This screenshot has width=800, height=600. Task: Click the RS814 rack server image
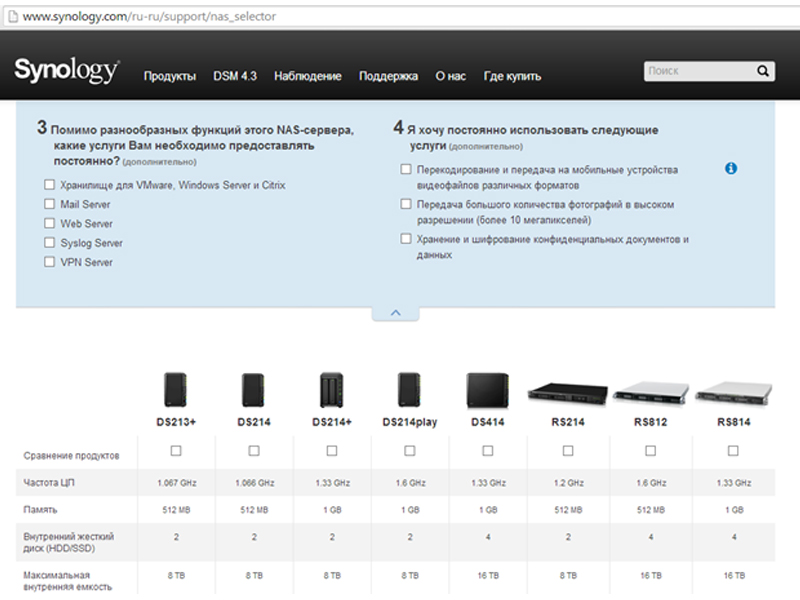click(734, 393)
